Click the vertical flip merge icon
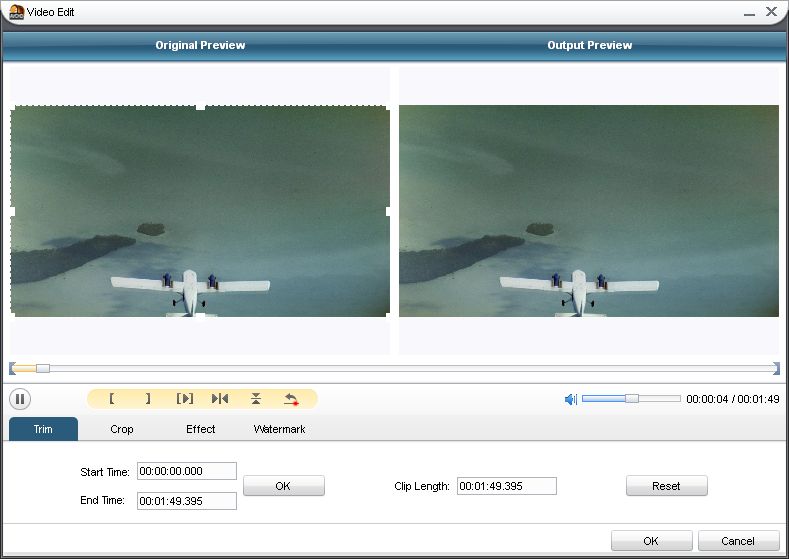789x559 pixels. click(256, 398)
